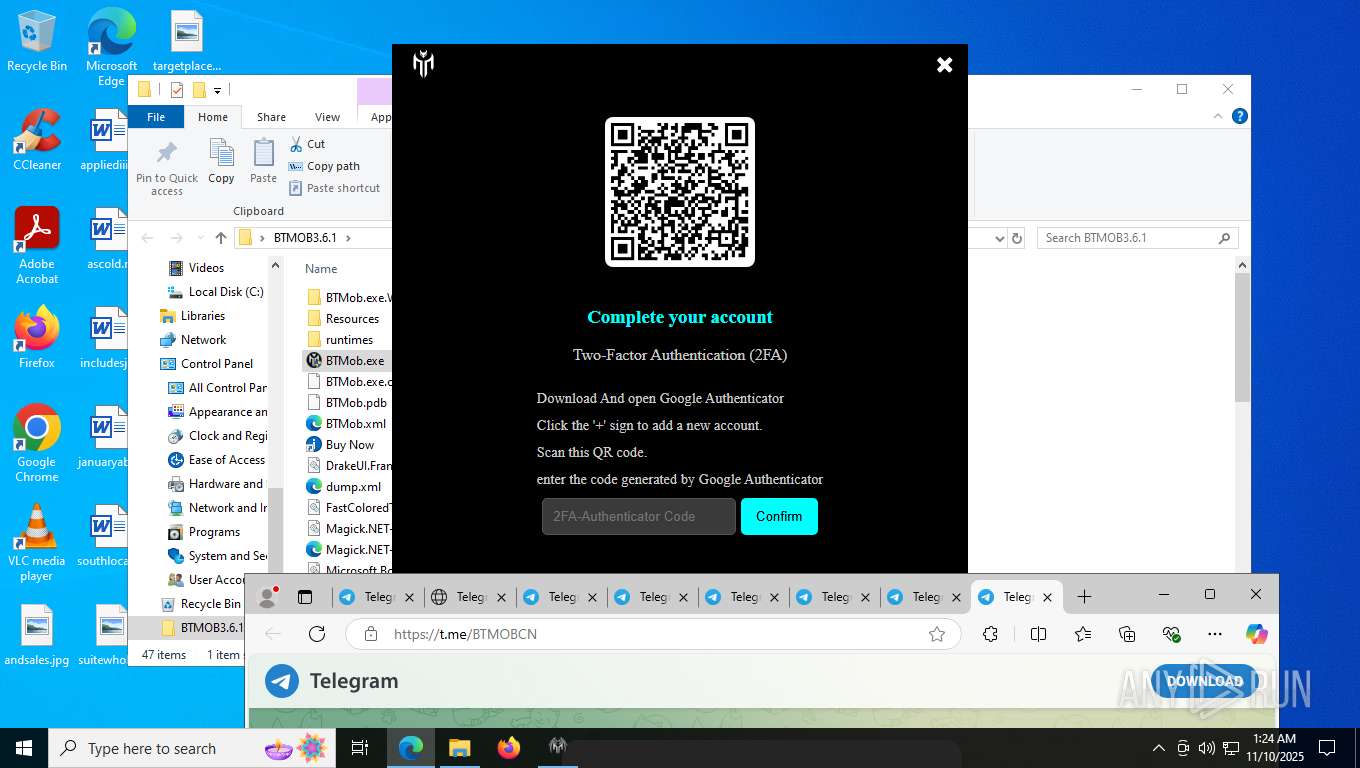This screenshot has width=1360, height=768.
Task: Click Pin to Quick access icon
Action: (x=167, y=168)
